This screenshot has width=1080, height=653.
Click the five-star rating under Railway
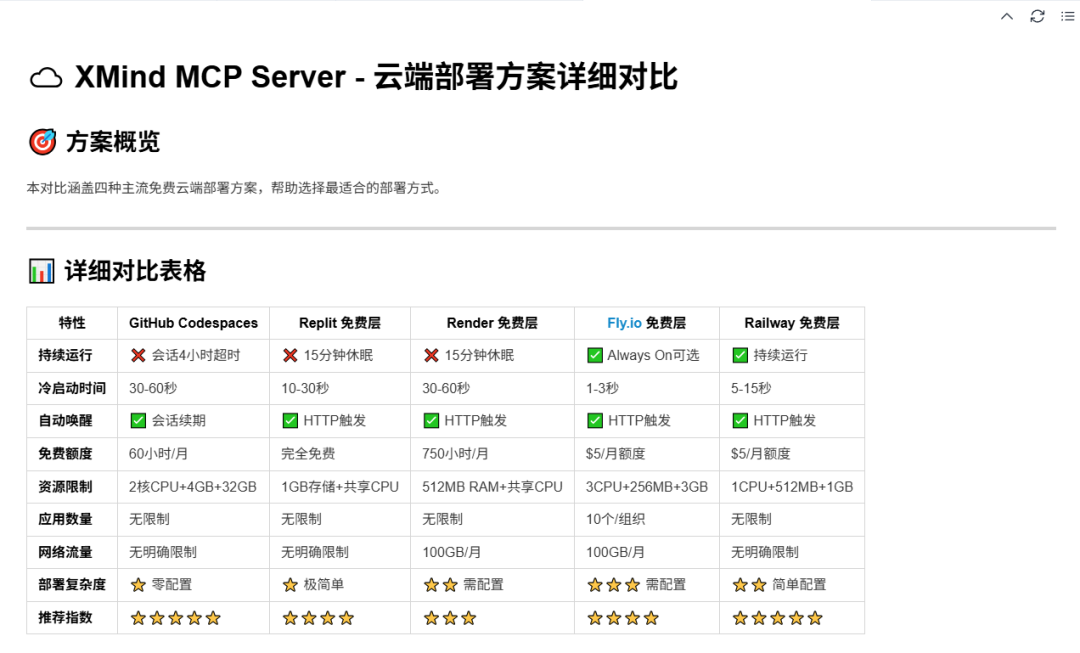point(778,618)
